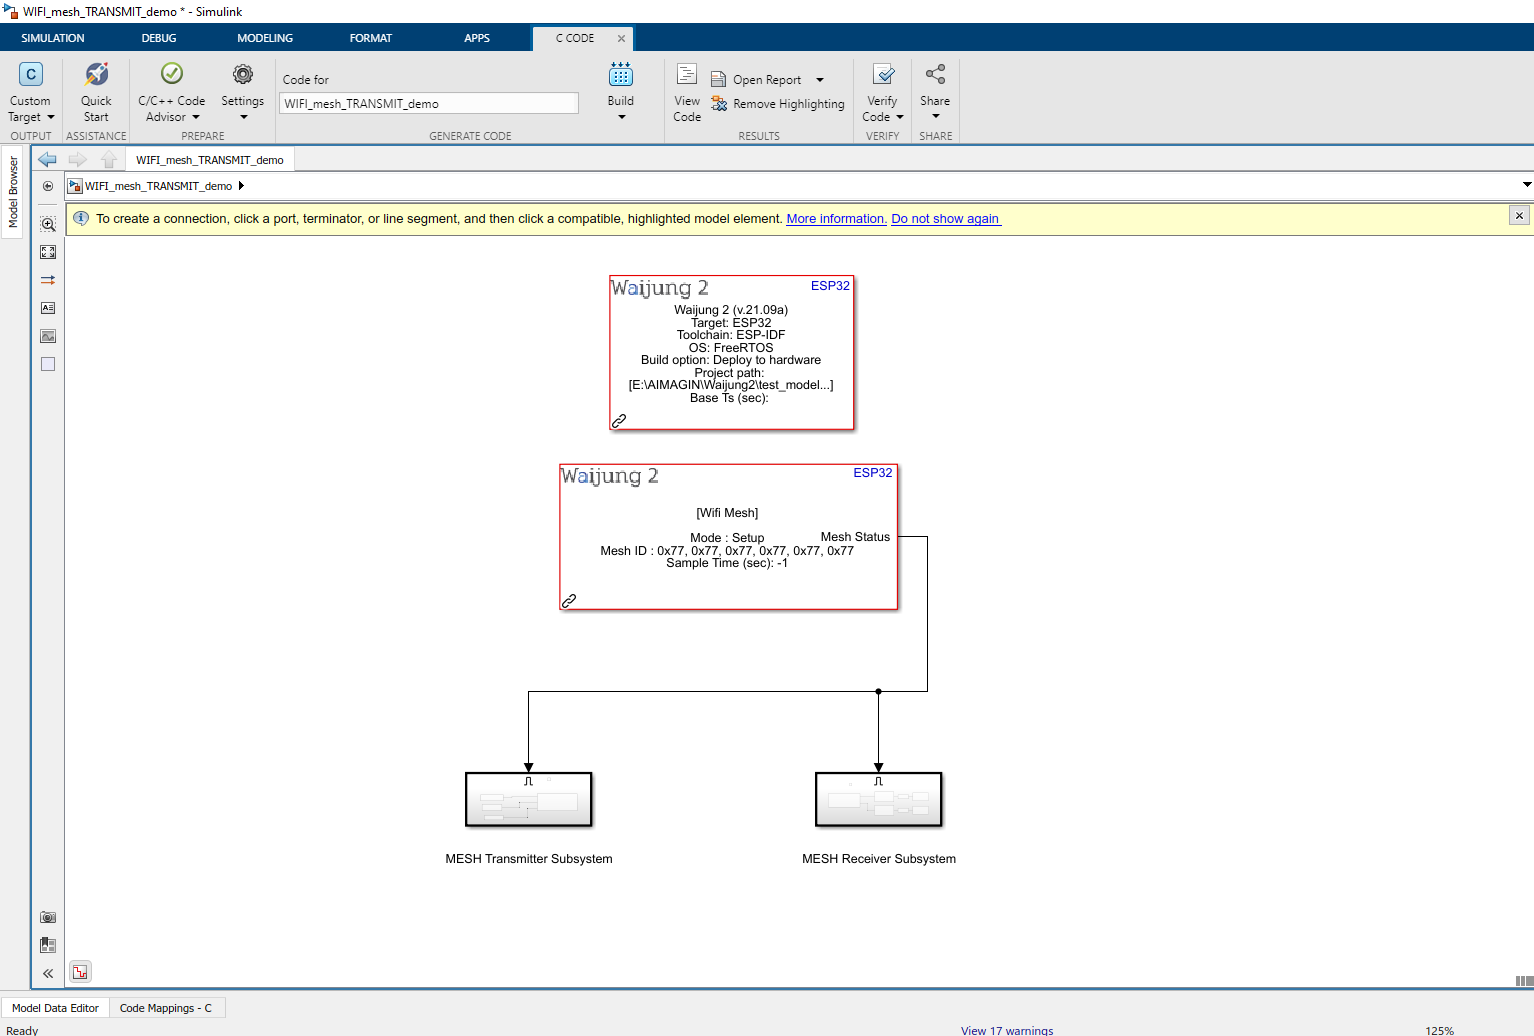Open the Model Data Editor tab

click(55, 1008)
